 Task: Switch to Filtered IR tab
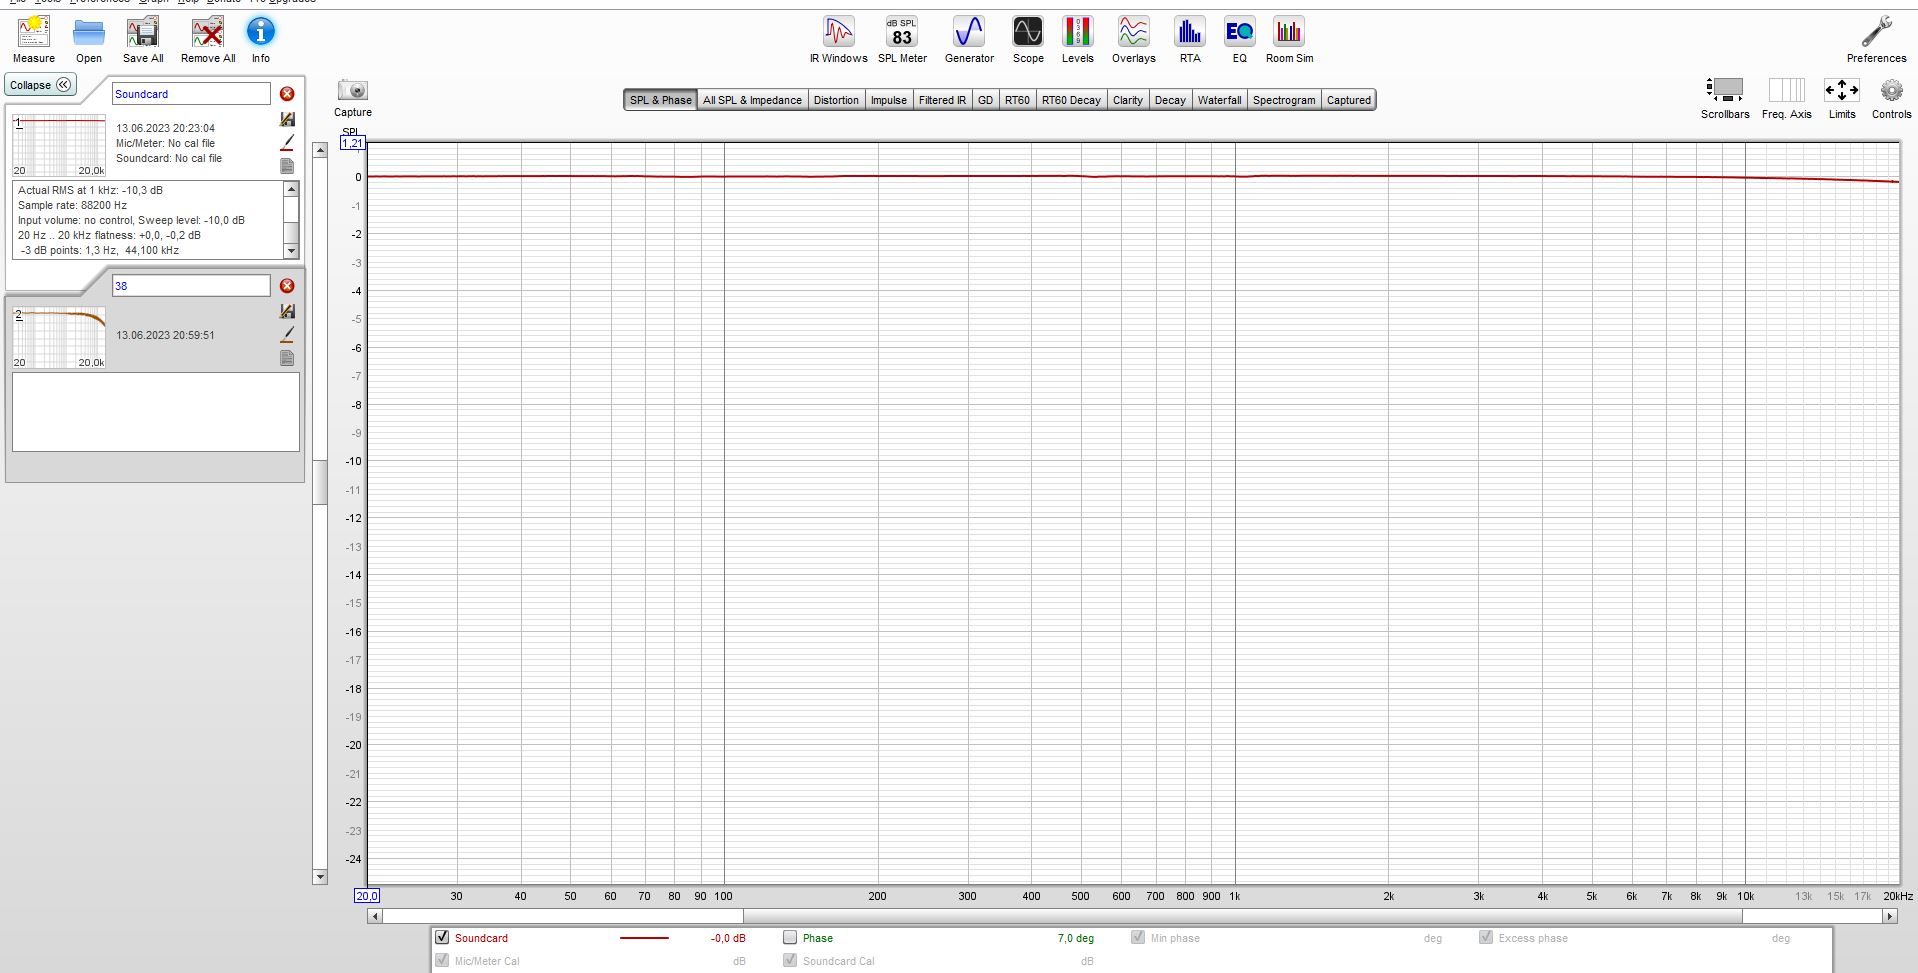pos(942,100)
